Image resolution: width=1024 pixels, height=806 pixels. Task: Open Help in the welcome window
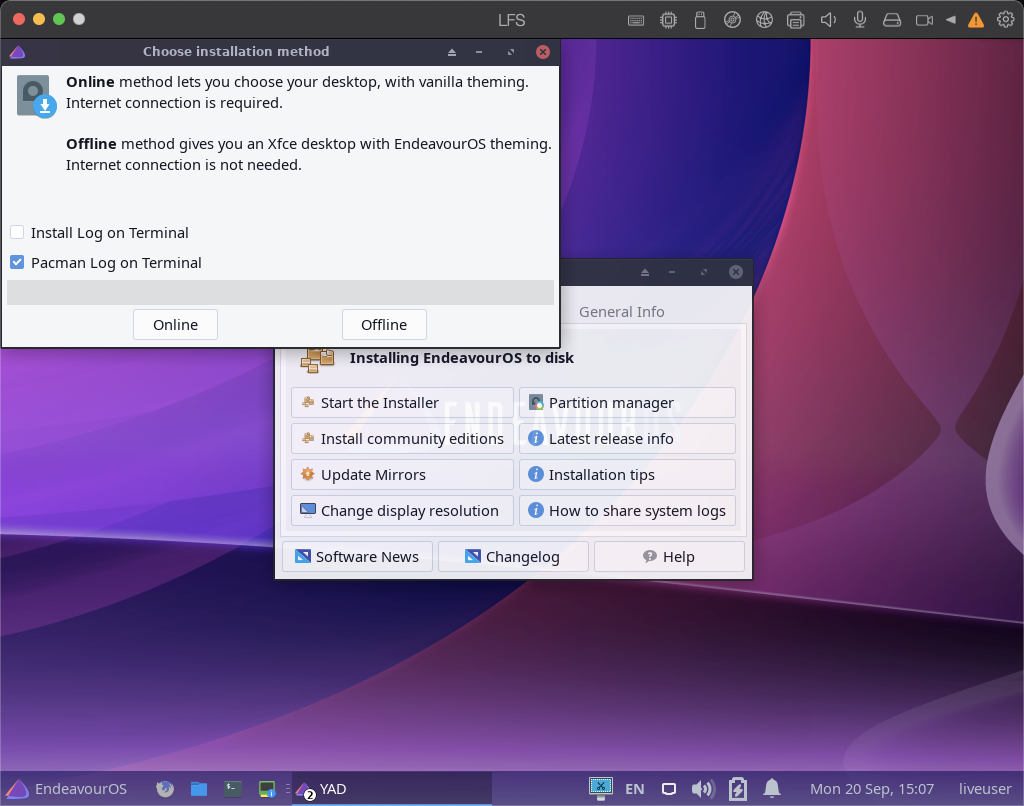coord(669,556)
